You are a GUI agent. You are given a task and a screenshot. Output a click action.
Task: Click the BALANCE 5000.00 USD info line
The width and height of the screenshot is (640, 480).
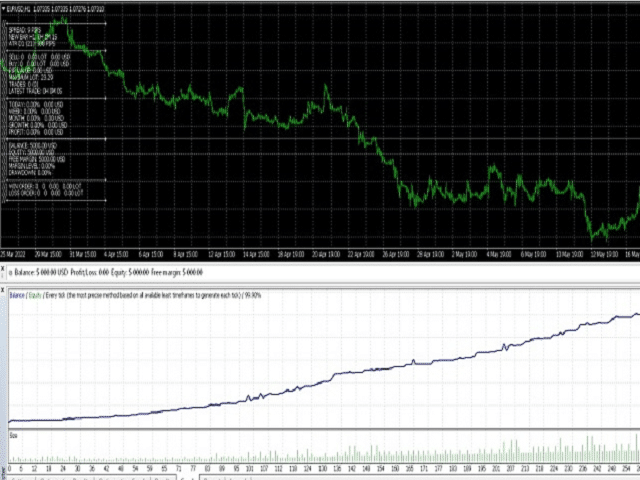point(33,145)
